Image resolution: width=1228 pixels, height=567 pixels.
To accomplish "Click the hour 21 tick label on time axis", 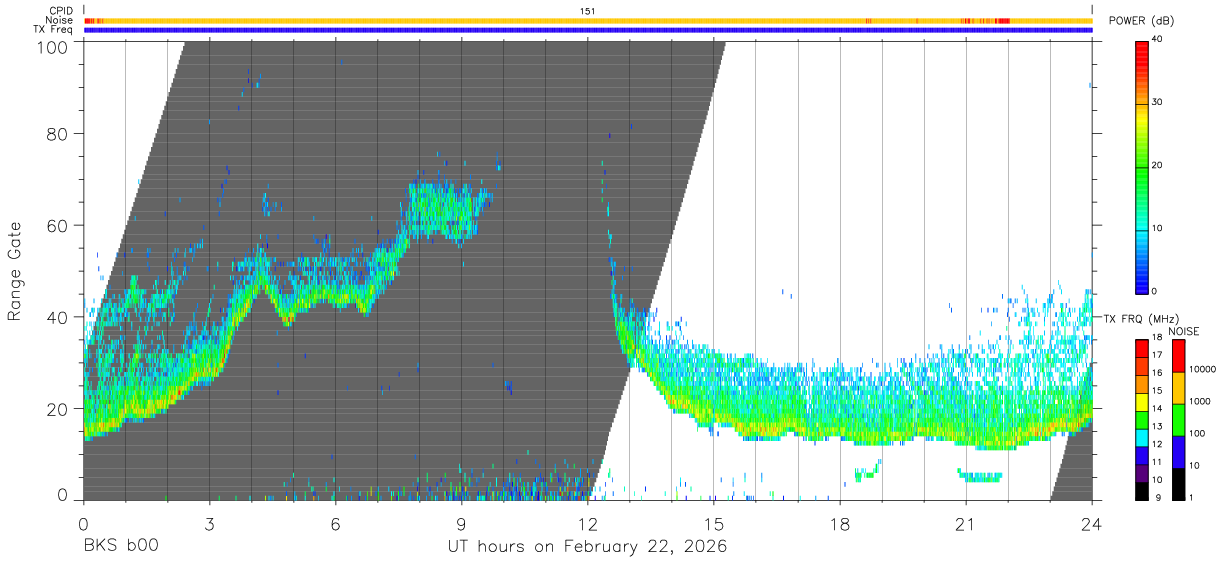I will (x=965, y=523).
